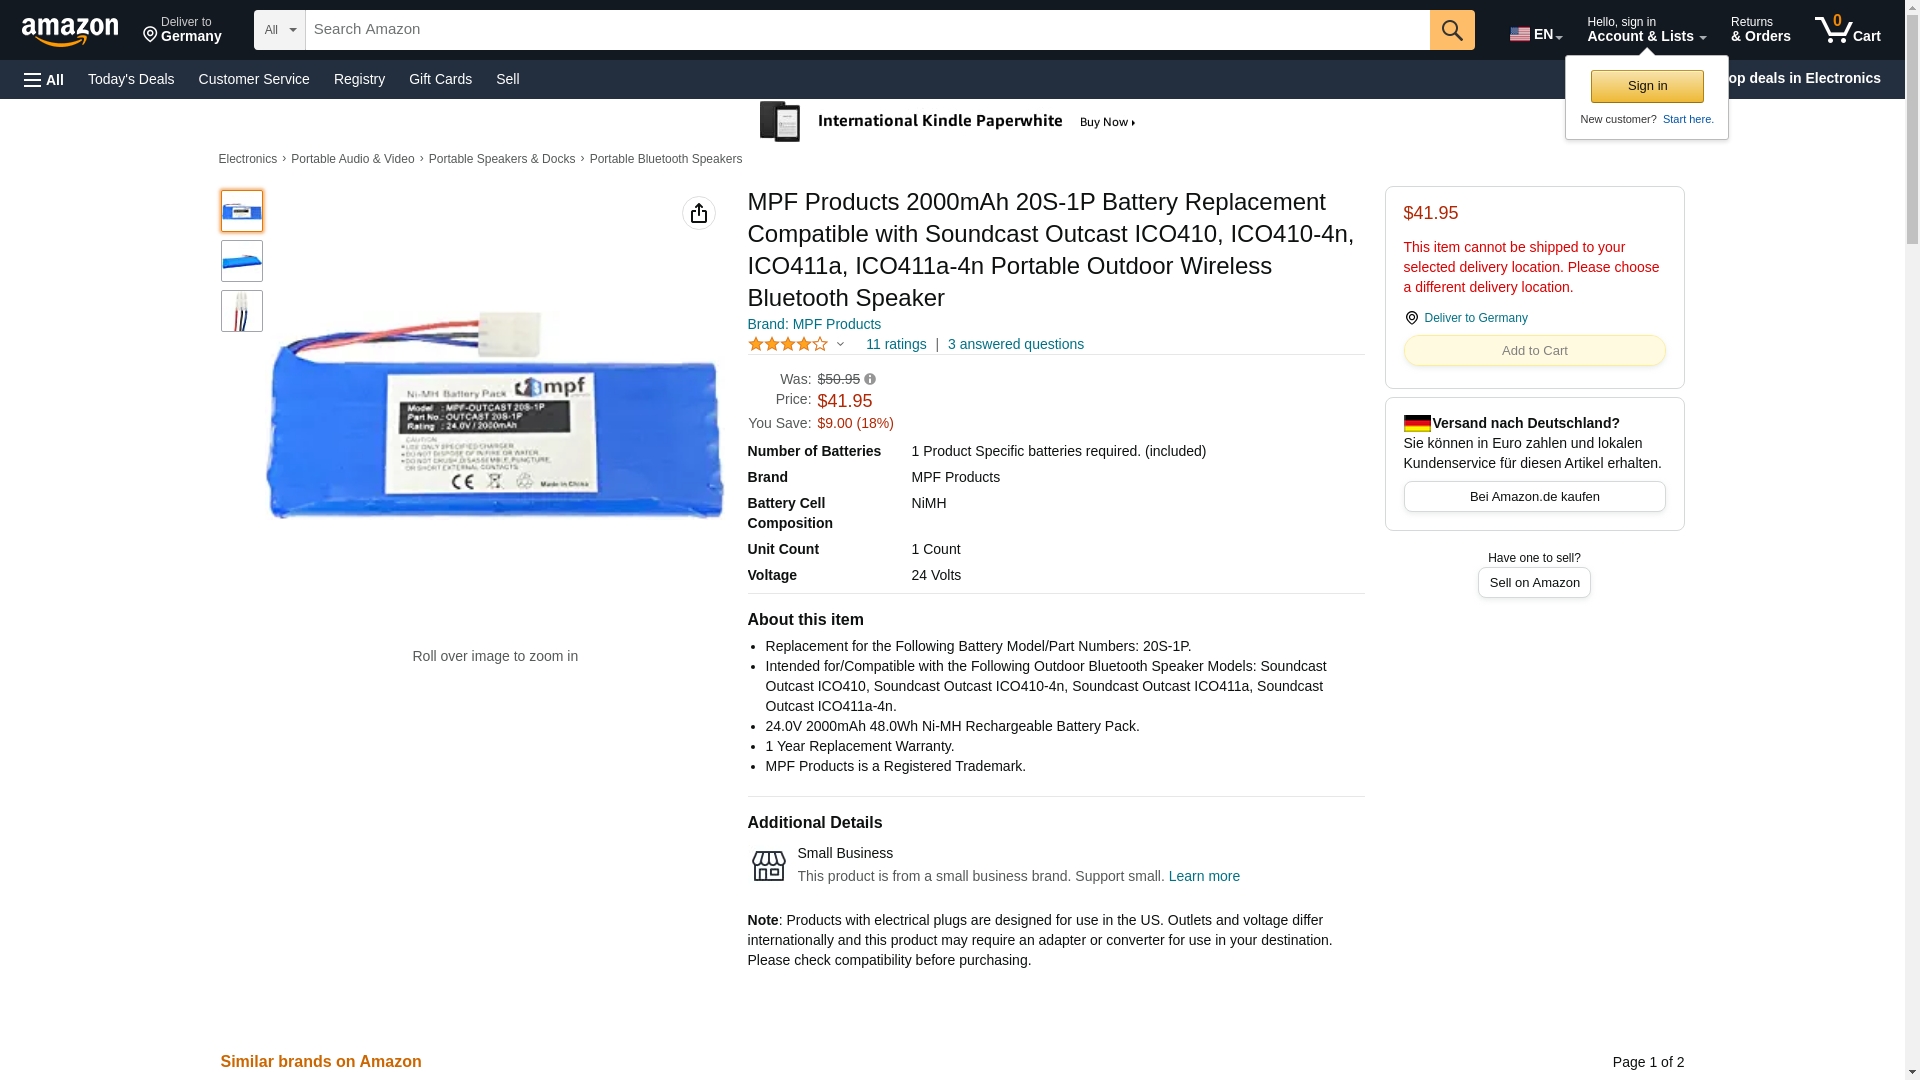Click the Start here link
This screenshot has height=1080, width=1920.
1688,119
